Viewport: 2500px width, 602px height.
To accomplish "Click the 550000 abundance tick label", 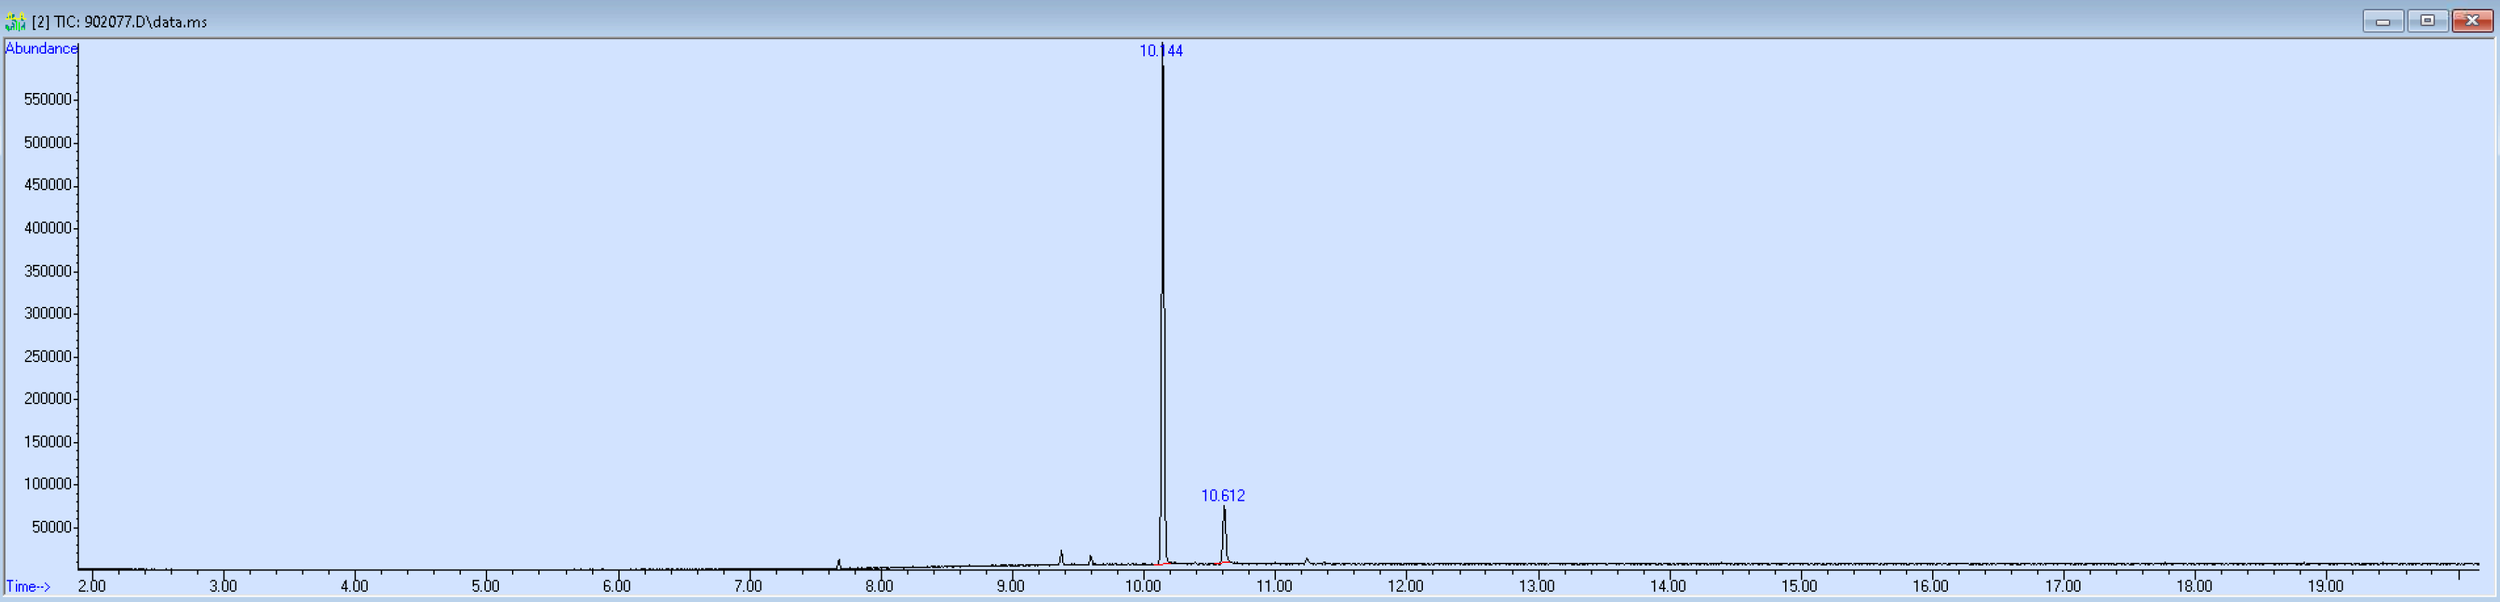I will point(47,100).
